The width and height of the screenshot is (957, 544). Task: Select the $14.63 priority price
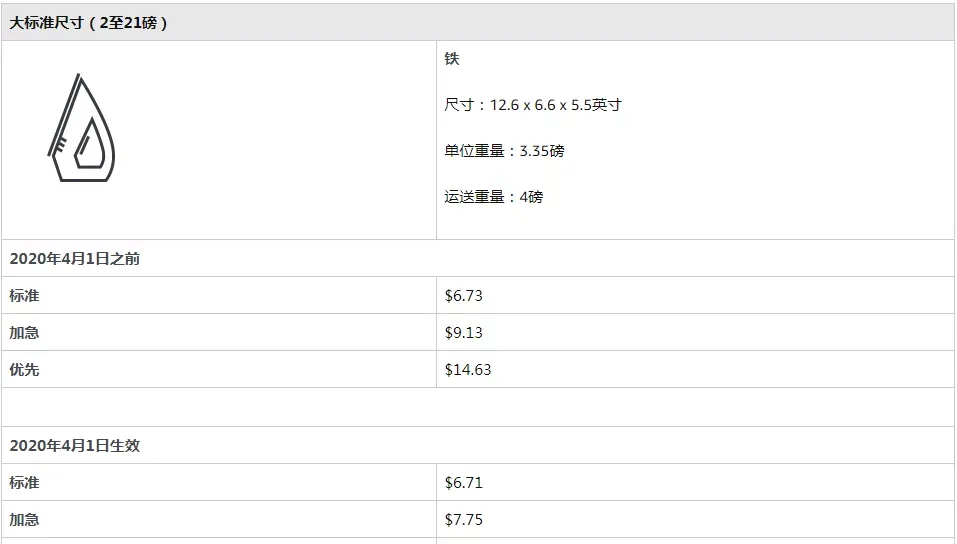point(468,369)
